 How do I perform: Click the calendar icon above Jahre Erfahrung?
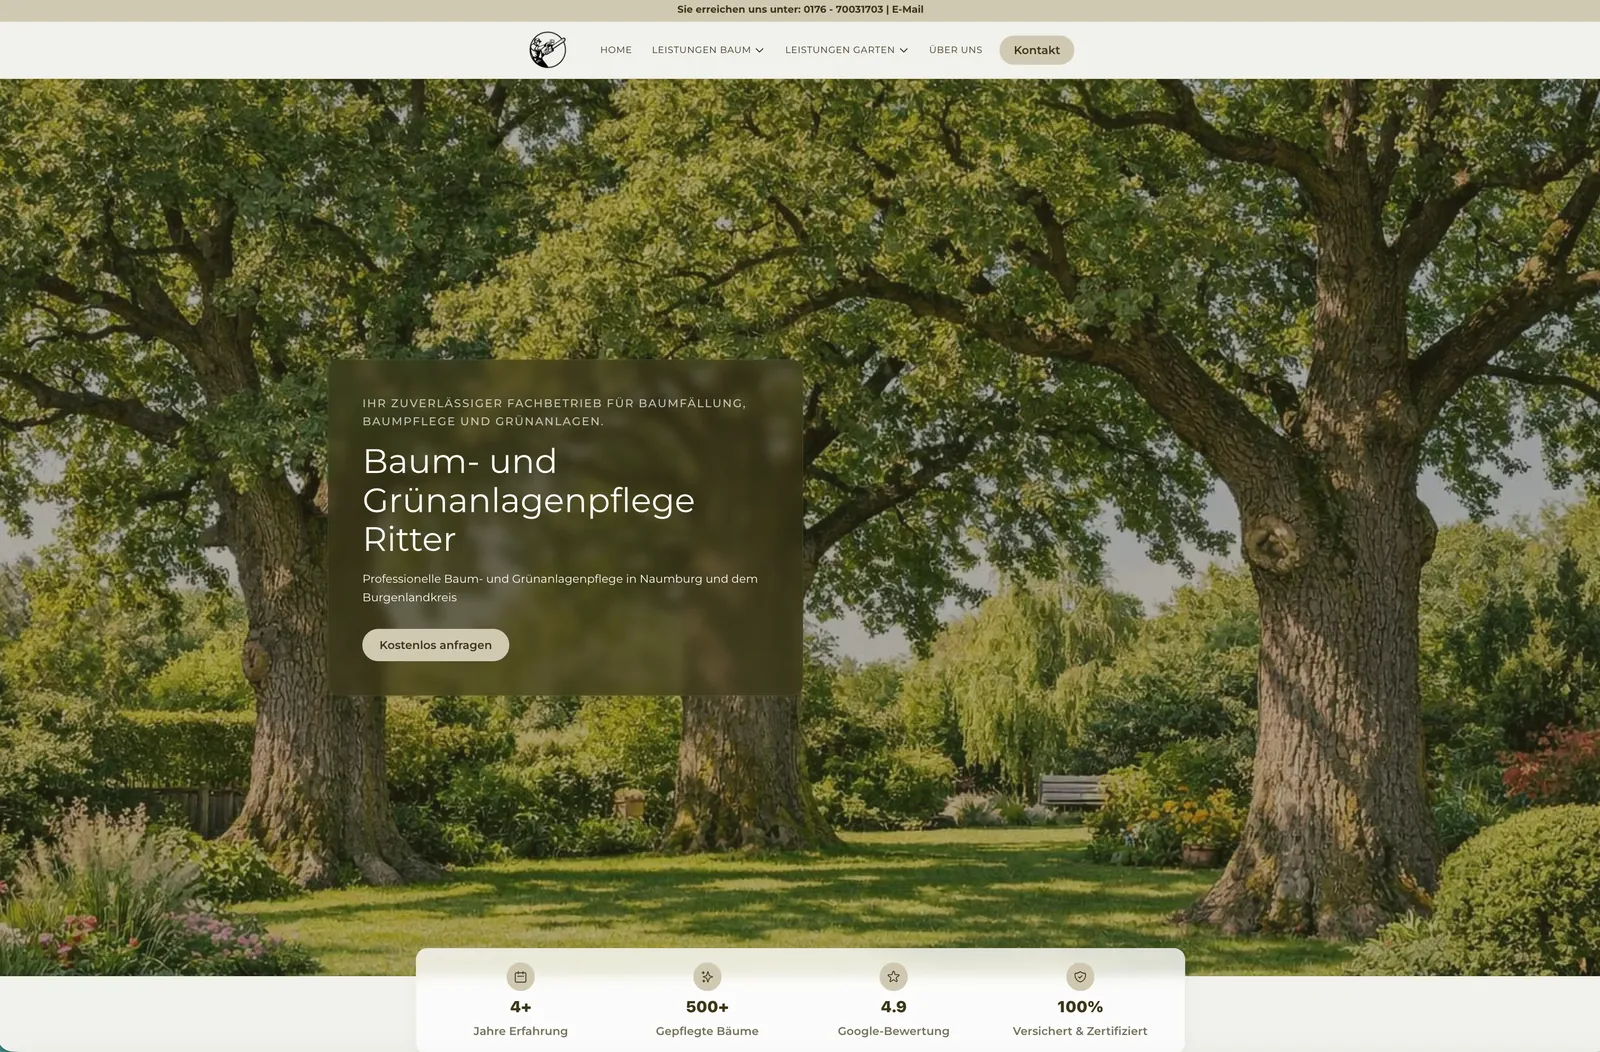tap(520, 977)
